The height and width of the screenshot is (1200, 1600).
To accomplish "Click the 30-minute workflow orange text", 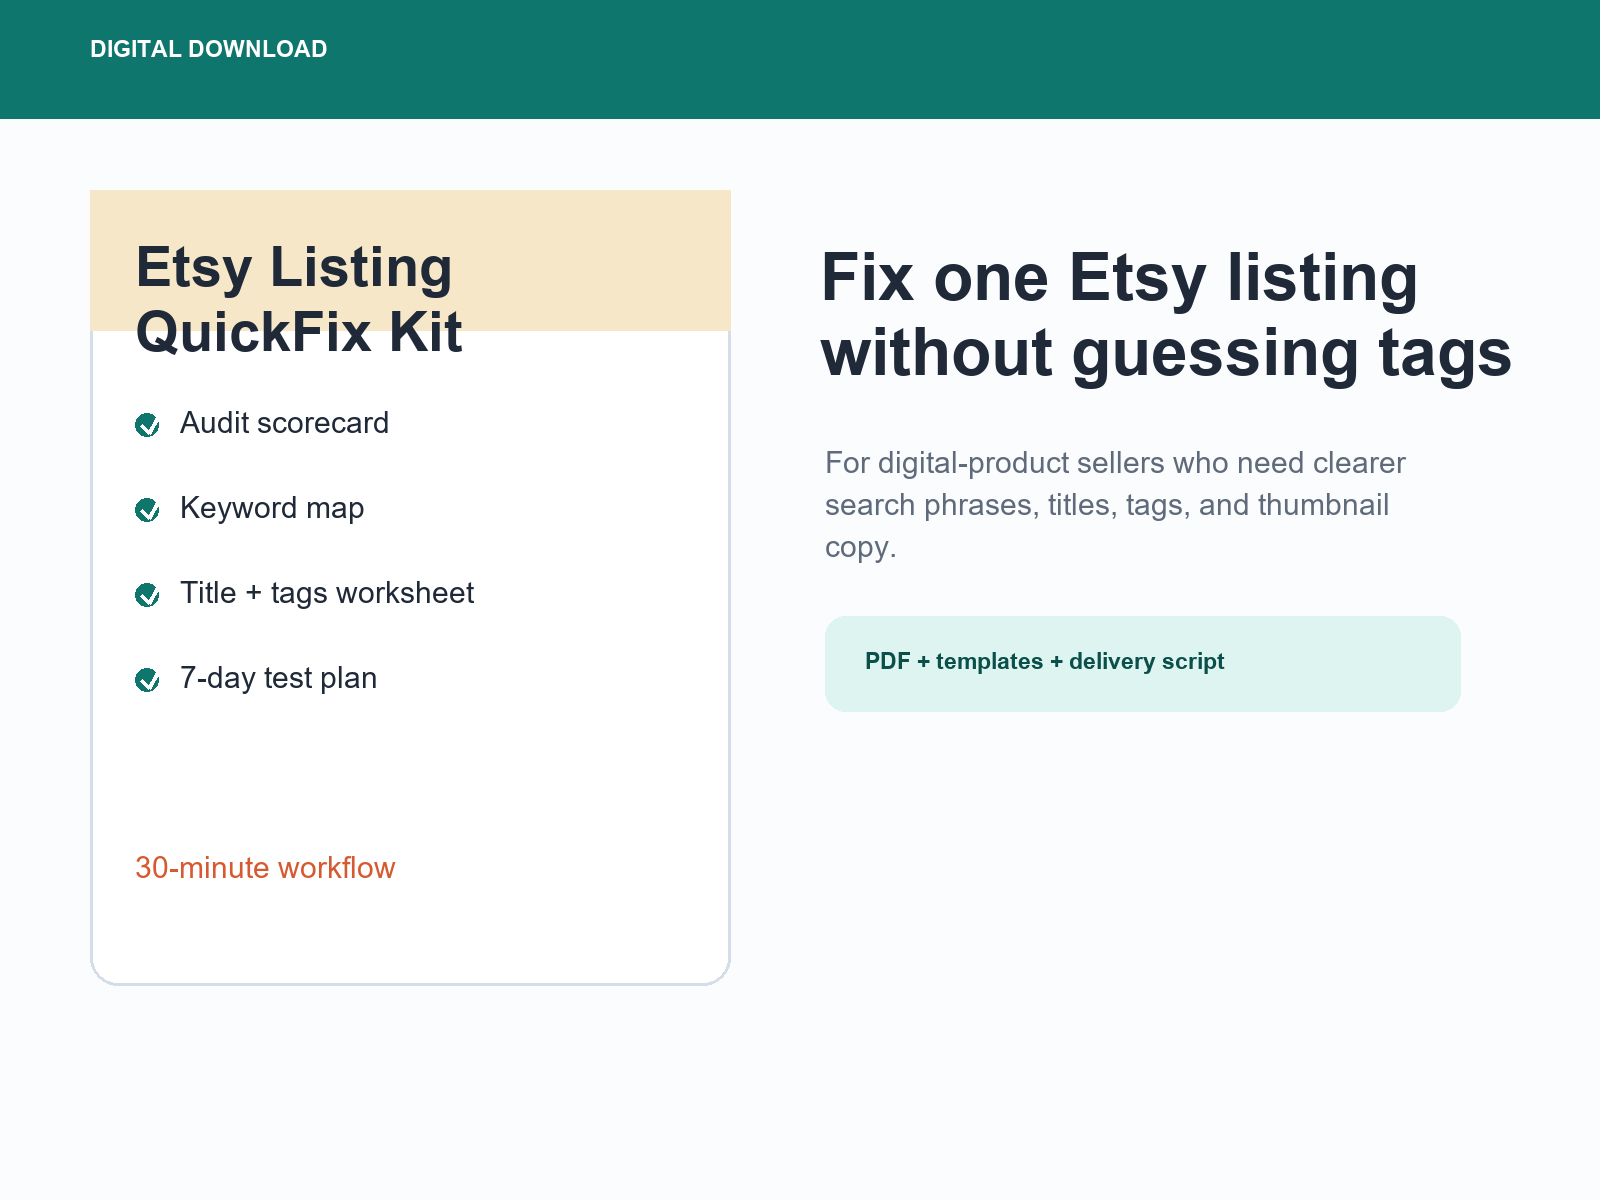I will click(265, 868).
